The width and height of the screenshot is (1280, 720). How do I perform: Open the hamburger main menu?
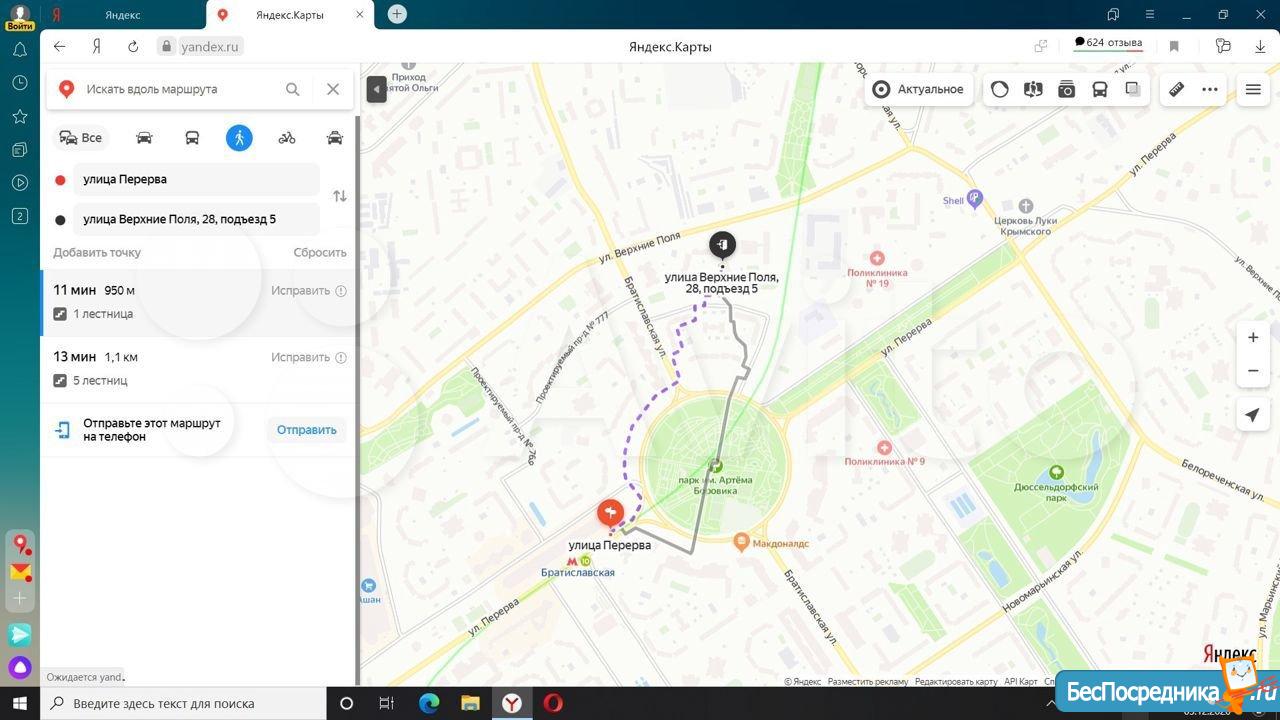[1253, 89]
